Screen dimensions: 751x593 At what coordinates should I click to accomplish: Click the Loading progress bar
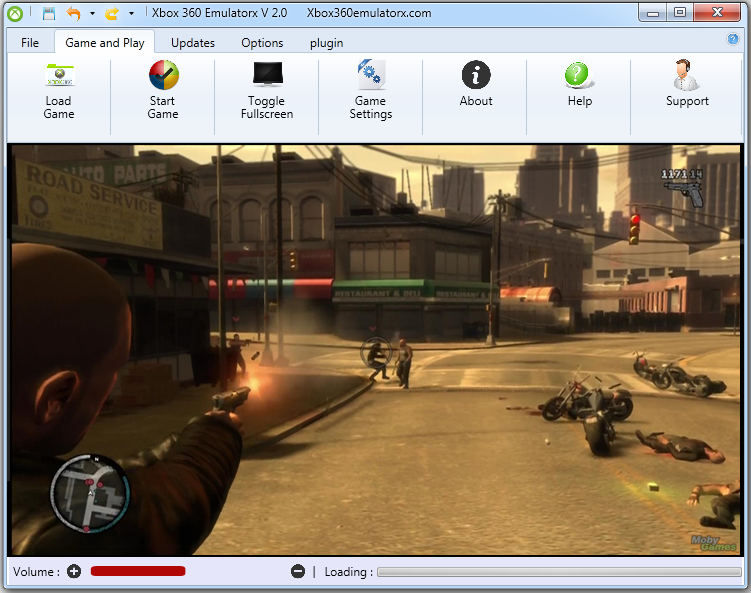[559, 572]
